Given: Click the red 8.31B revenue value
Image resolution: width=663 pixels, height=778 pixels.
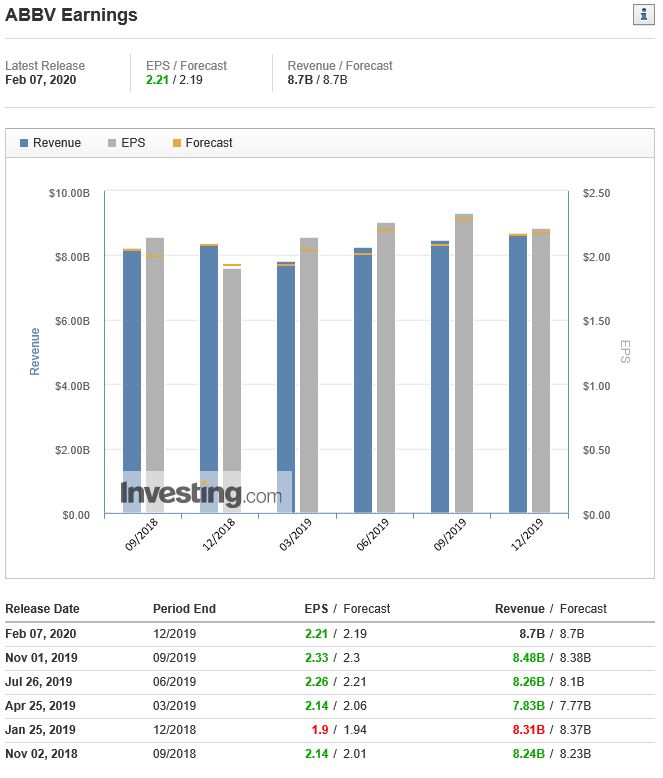Looking at the screenshot, I should [529, 730].
